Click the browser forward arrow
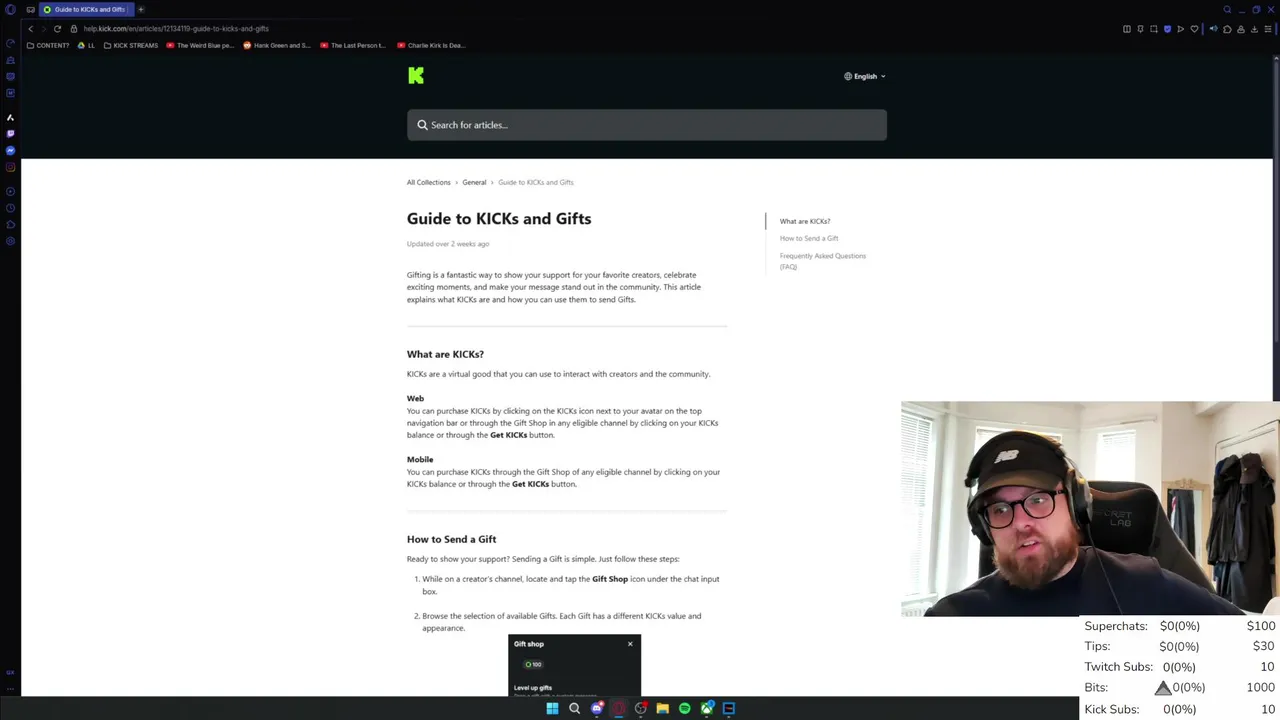Image resolution: width=1280 pixels, height=720 pixels. [43, 28]
